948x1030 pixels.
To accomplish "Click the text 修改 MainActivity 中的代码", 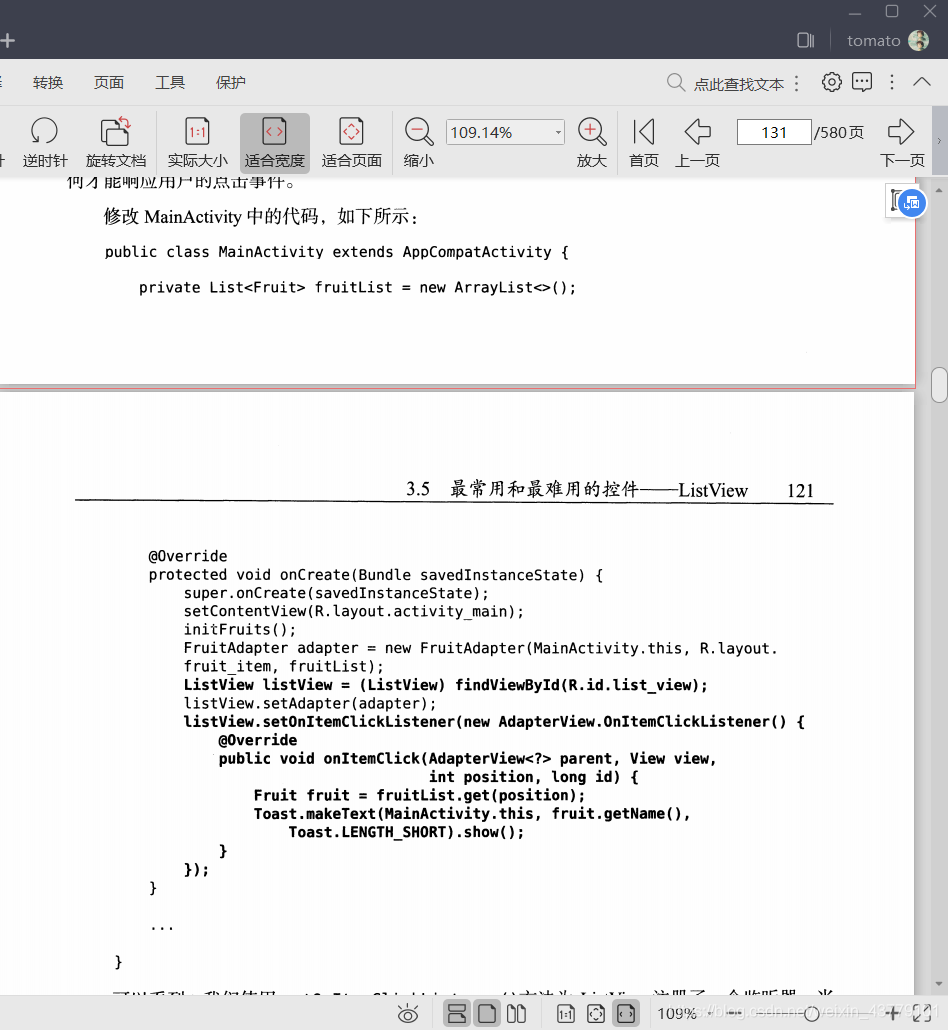I will coord(212,216).
